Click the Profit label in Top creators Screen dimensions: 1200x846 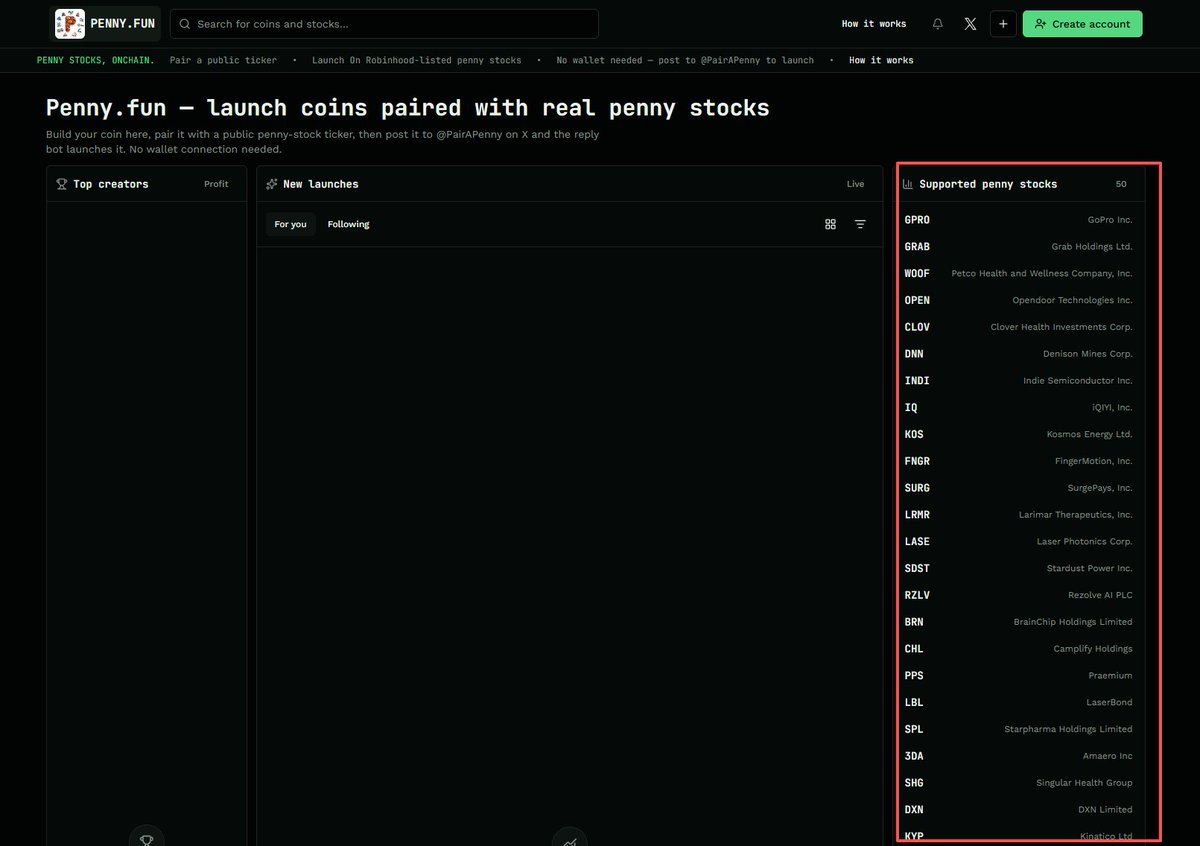(x=216, y=184)
